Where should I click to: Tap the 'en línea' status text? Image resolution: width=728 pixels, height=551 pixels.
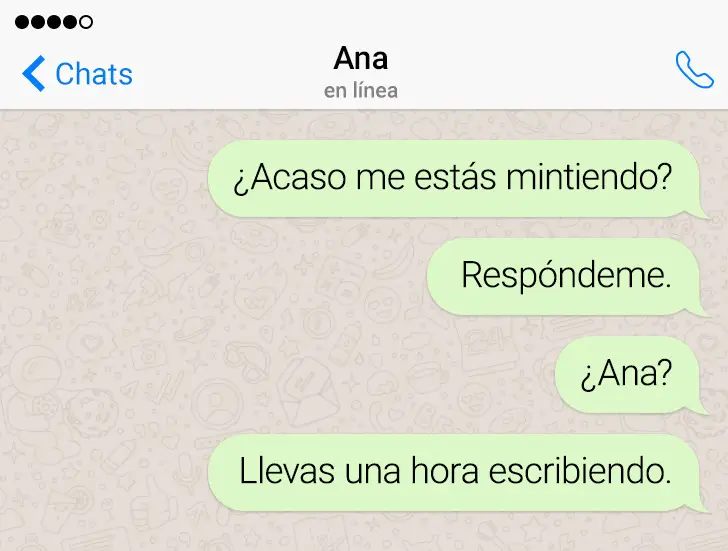(x=361, y=91)
